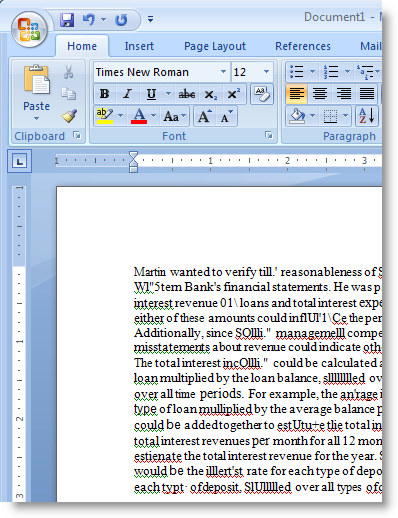
Task: Open the numbering library dropdown
Action: (347, 71)
